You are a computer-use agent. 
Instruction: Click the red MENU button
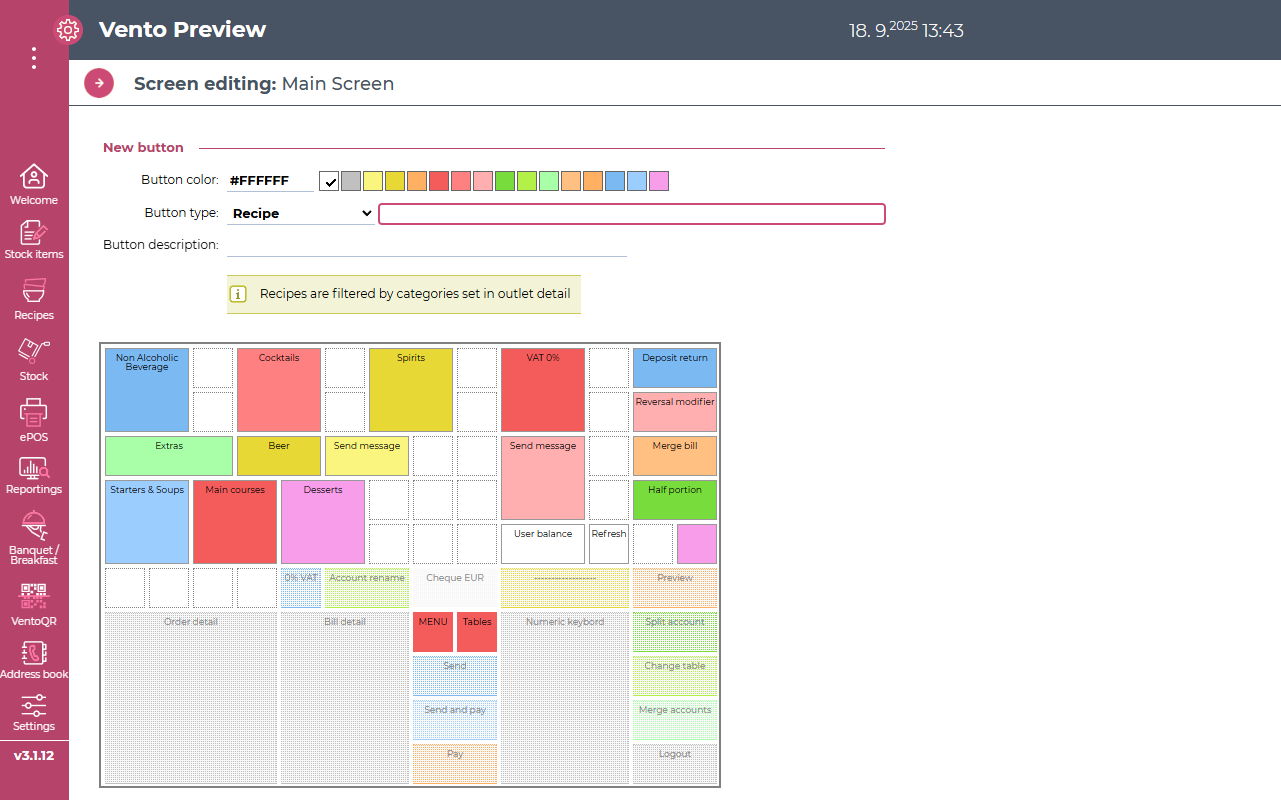coord(433,632)
